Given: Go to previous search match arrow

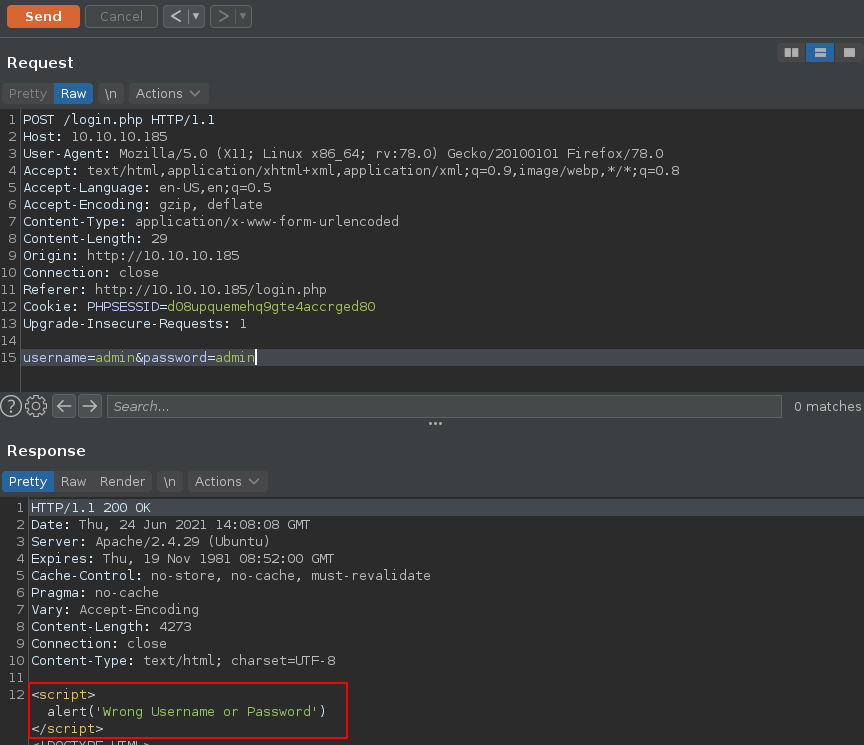Looking at the screenshot, I should 64,406.
